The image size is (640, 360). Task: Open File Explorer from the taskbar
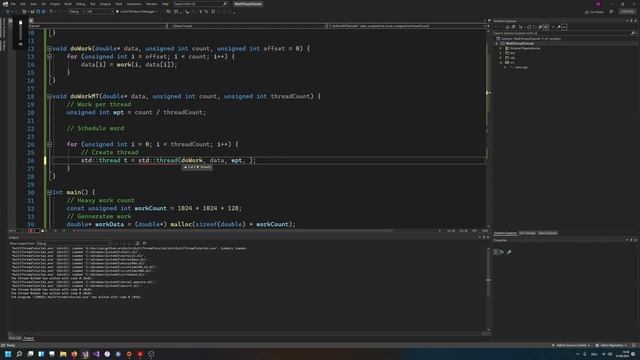(x=63, y=354)
